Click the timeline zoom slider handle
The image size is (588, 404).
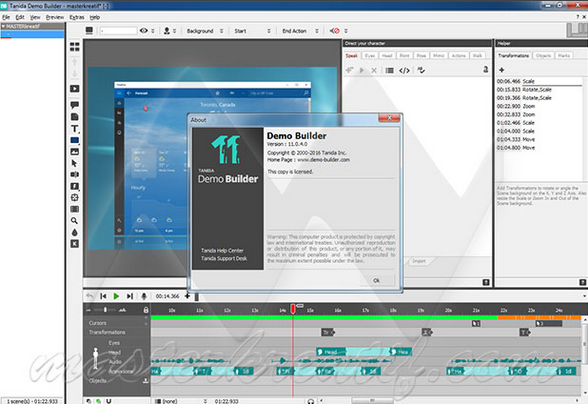(x=105, y=310)
